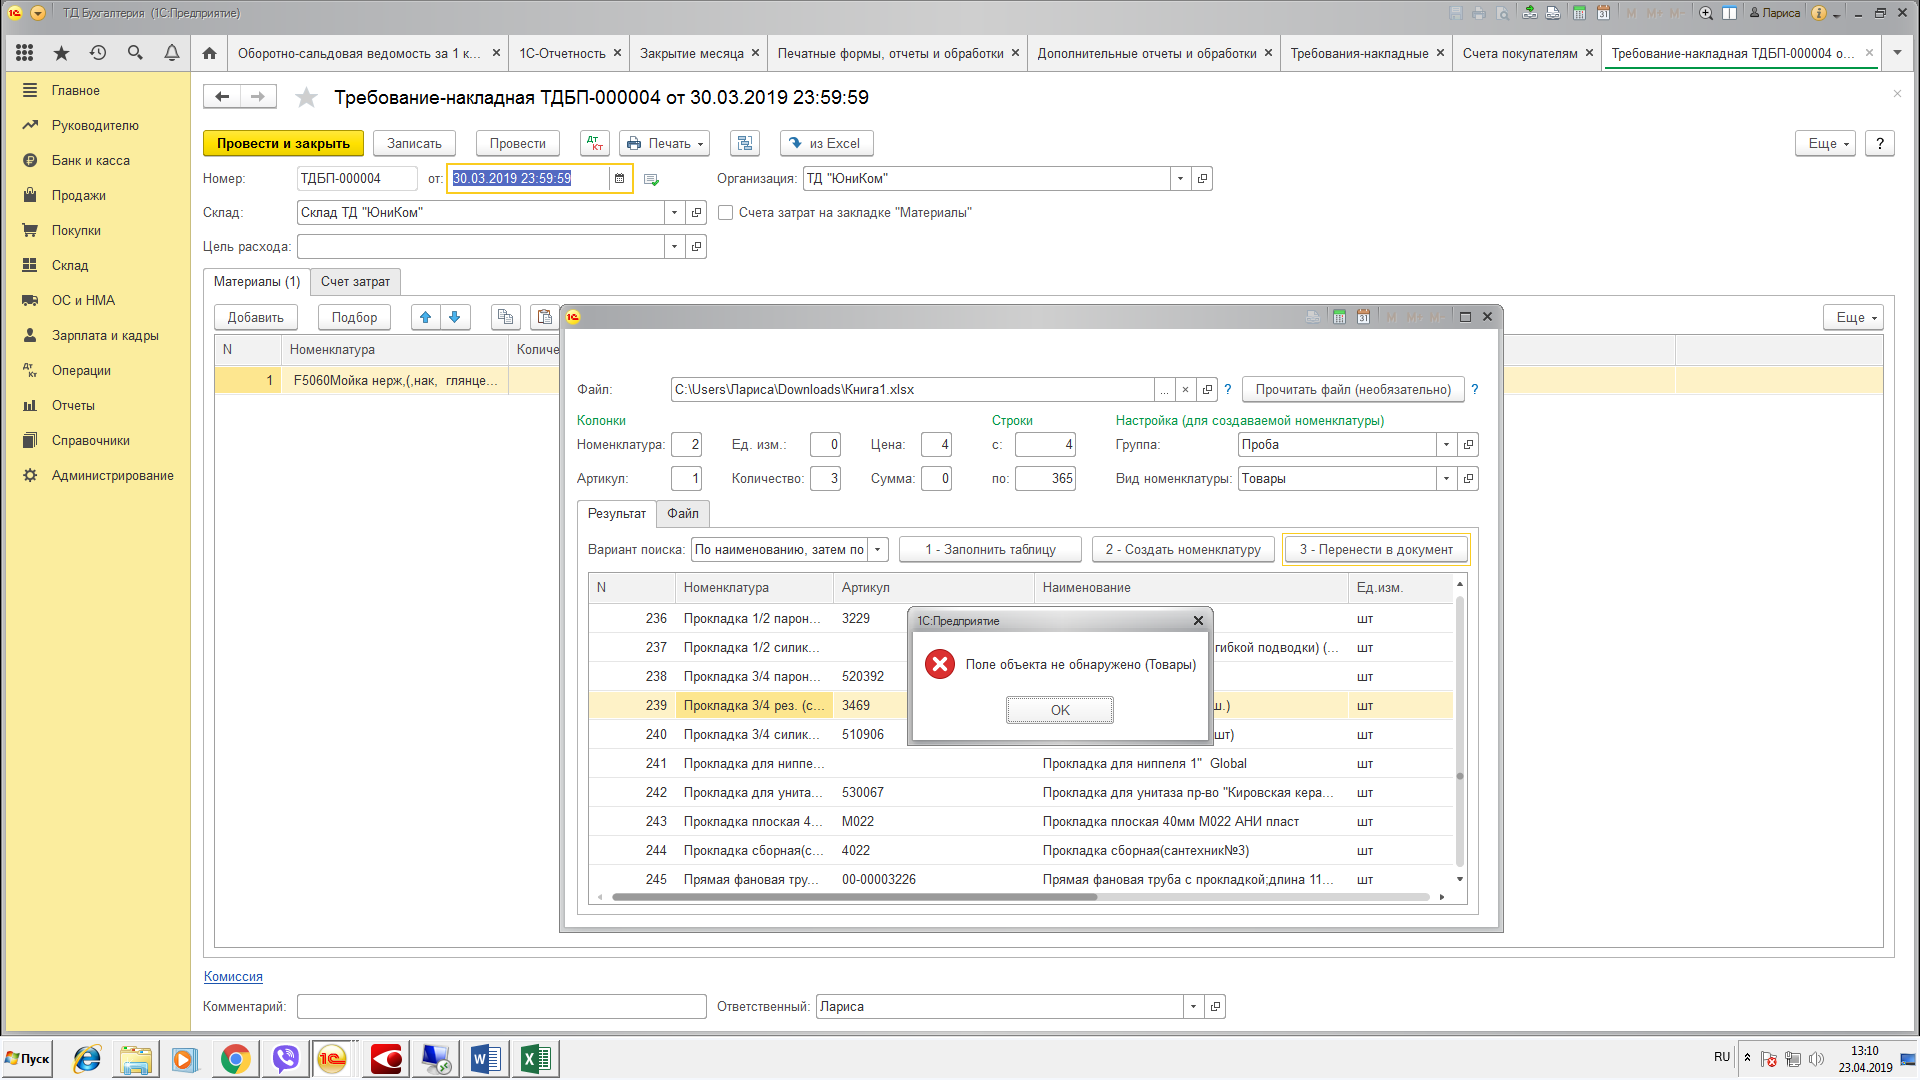Image resolution: width=1920 pixels, height=1080 pixels.
Task: Click OK in the error message
Action: (1060, 710)
